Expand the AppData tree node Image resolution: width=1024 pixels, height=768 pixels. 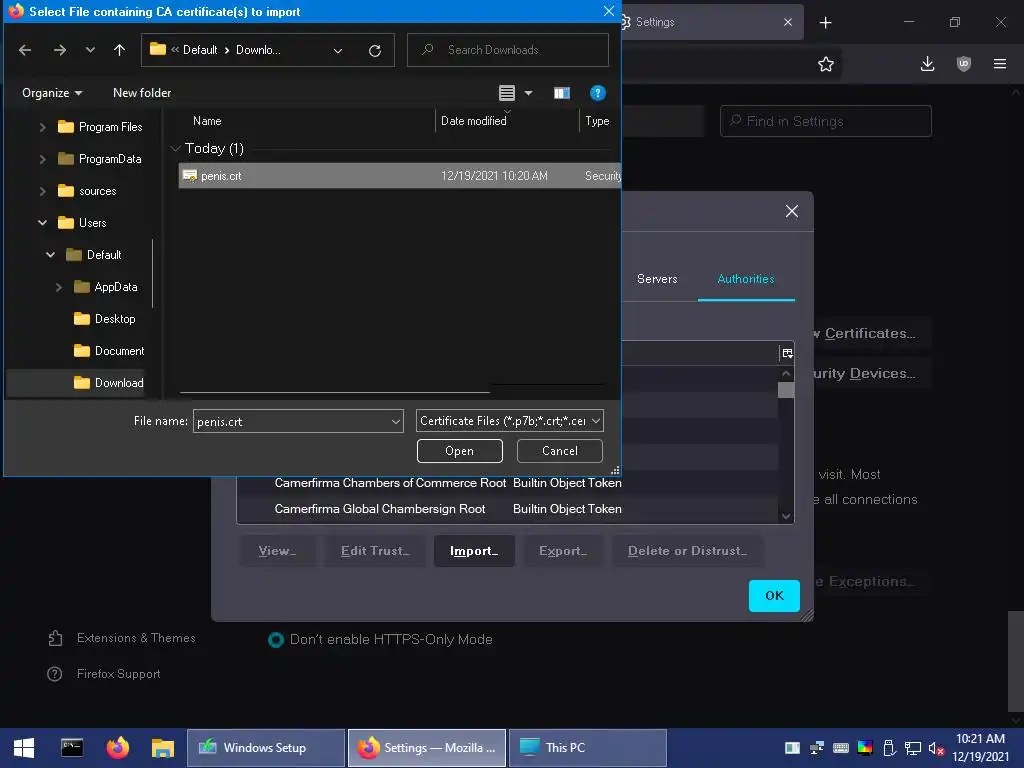click(59, 287)
